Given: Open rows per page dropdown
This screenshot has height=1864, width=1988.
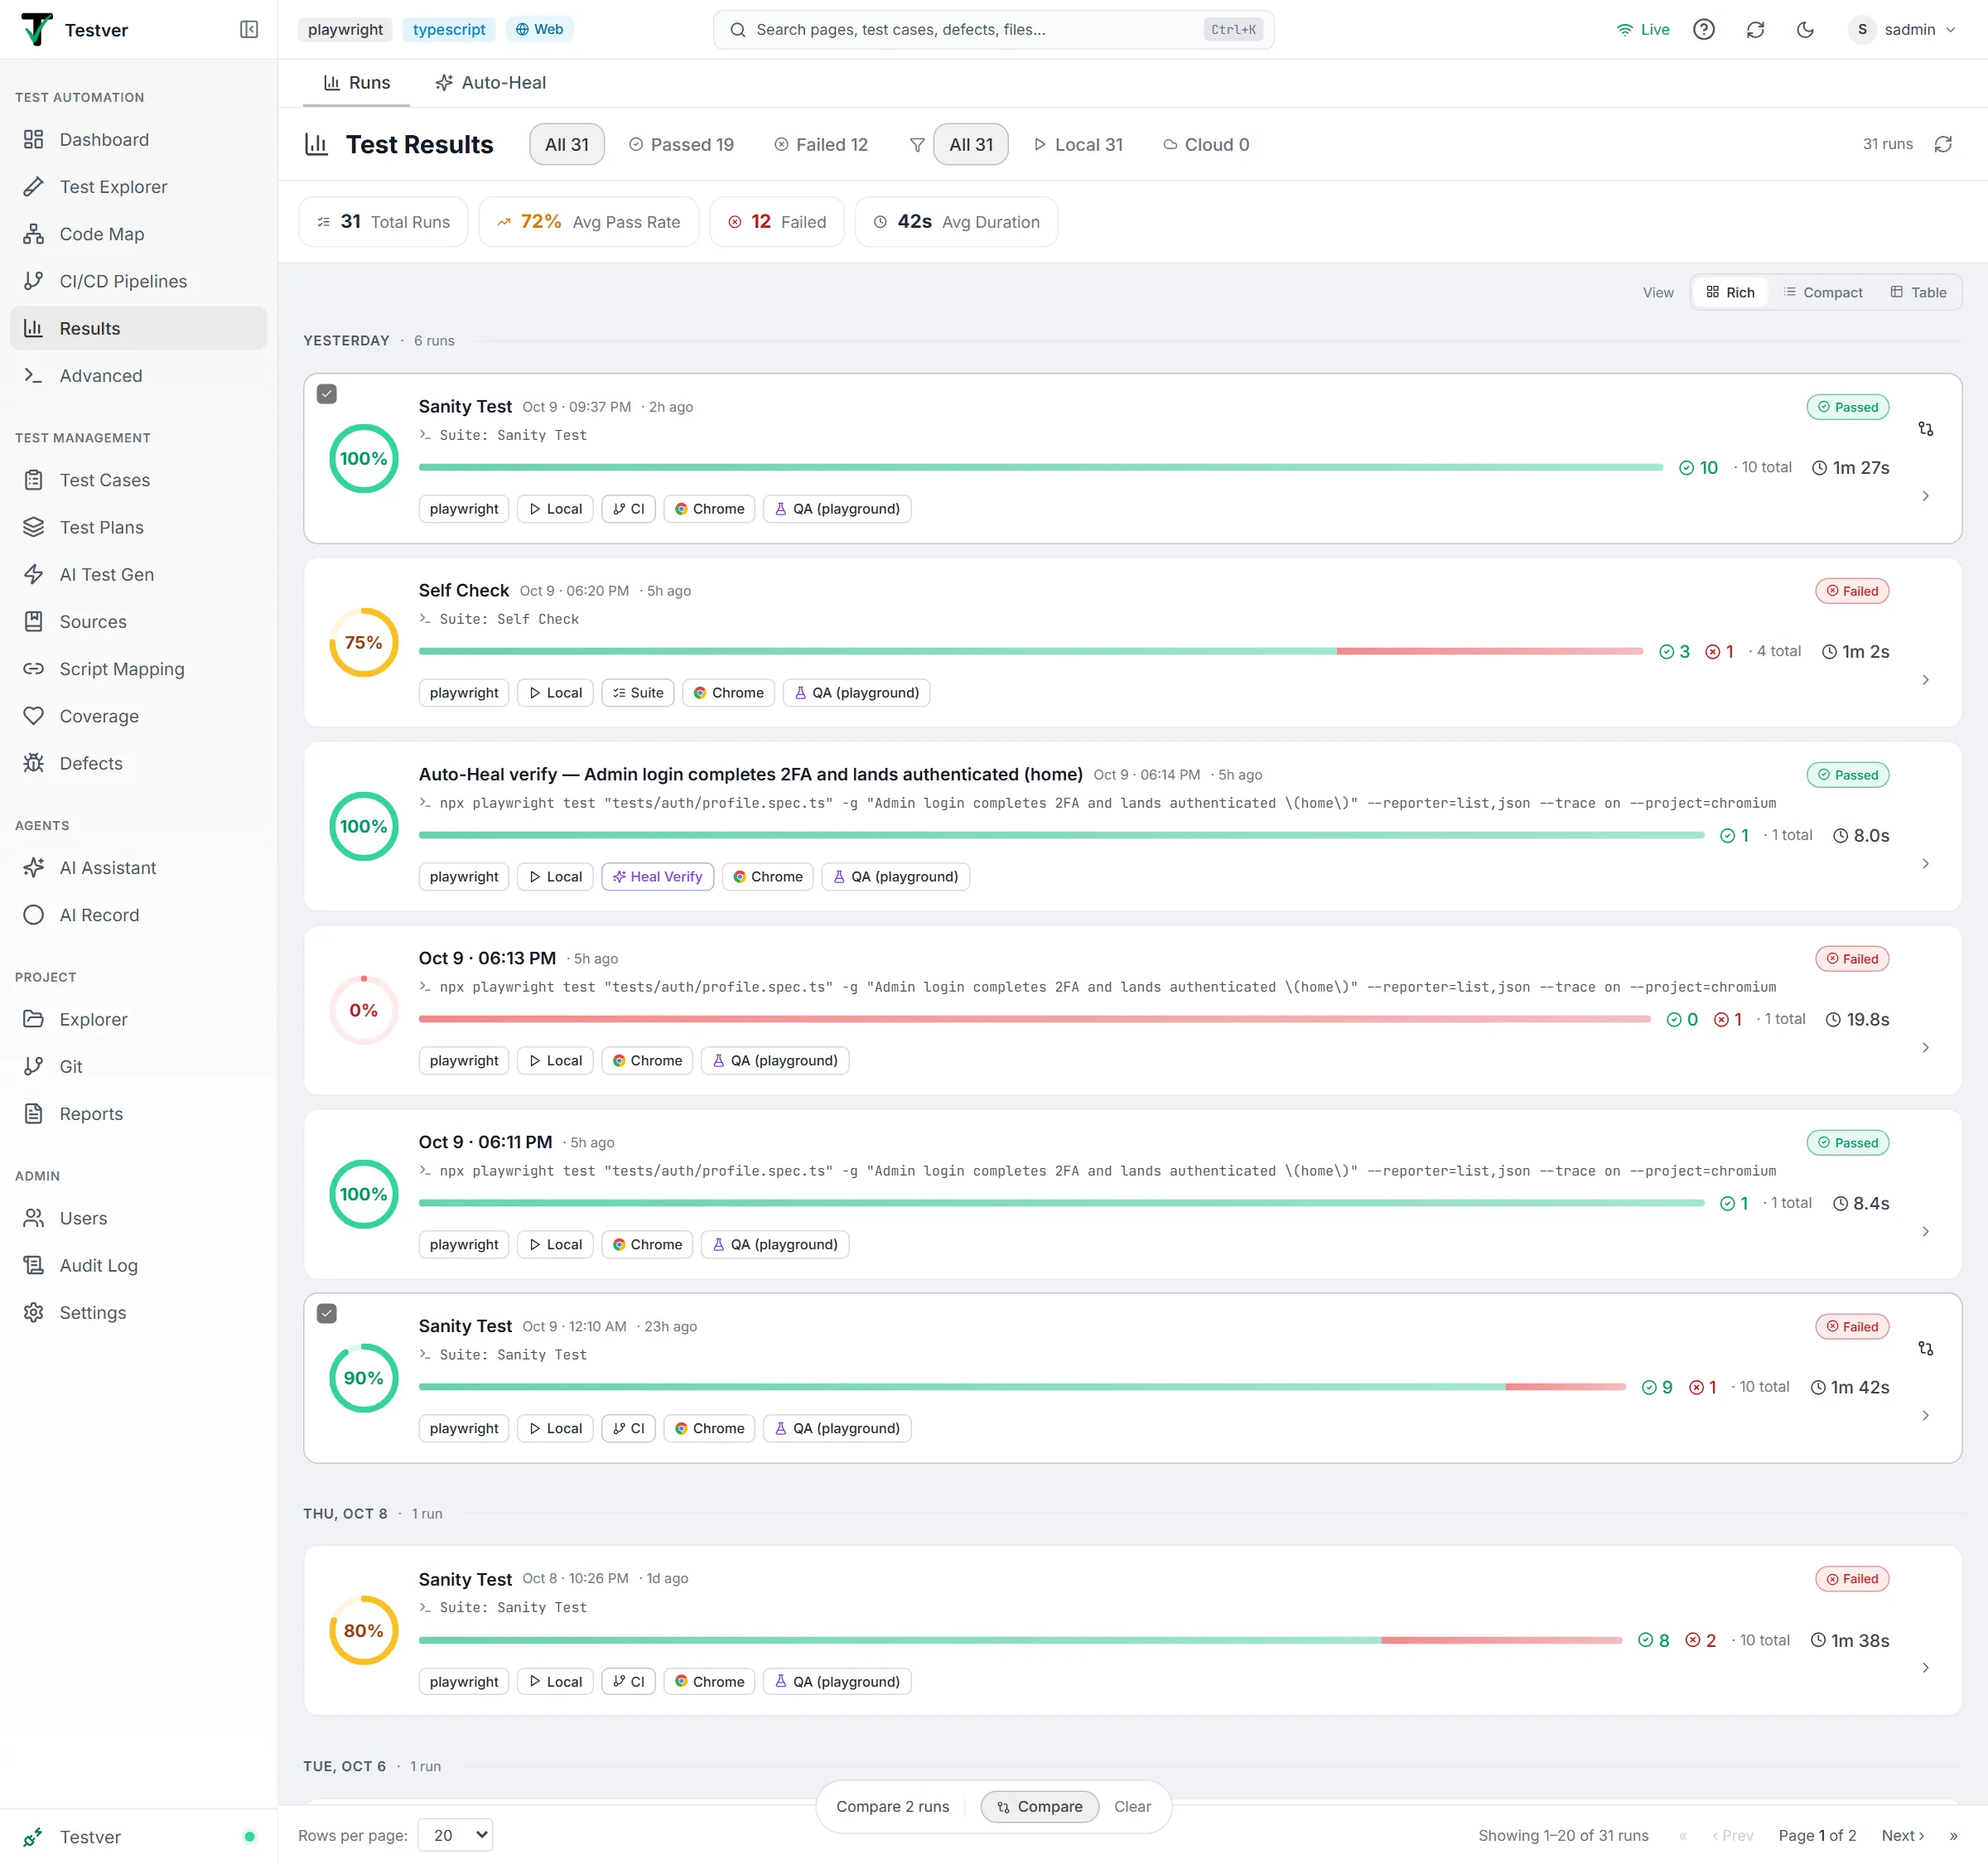Looking at the screenshot, I should pyautogui.click(x=456, y=1835).
